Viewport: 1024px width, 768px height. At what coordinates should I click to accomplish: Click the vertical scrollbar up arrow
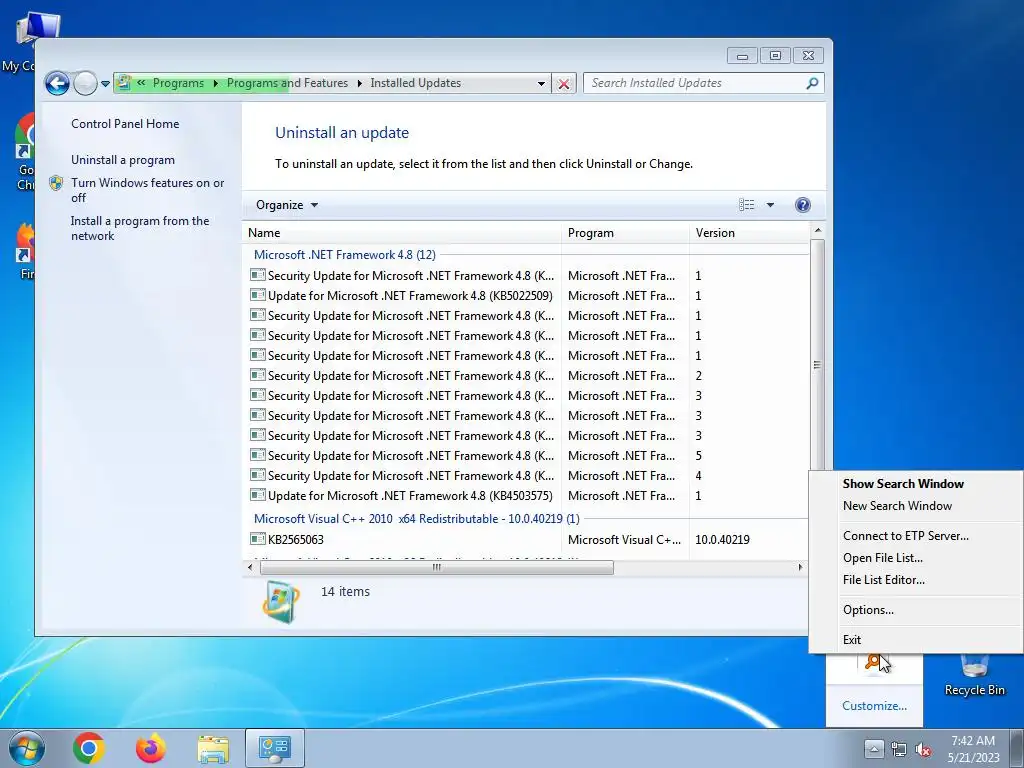coord(818,231)
